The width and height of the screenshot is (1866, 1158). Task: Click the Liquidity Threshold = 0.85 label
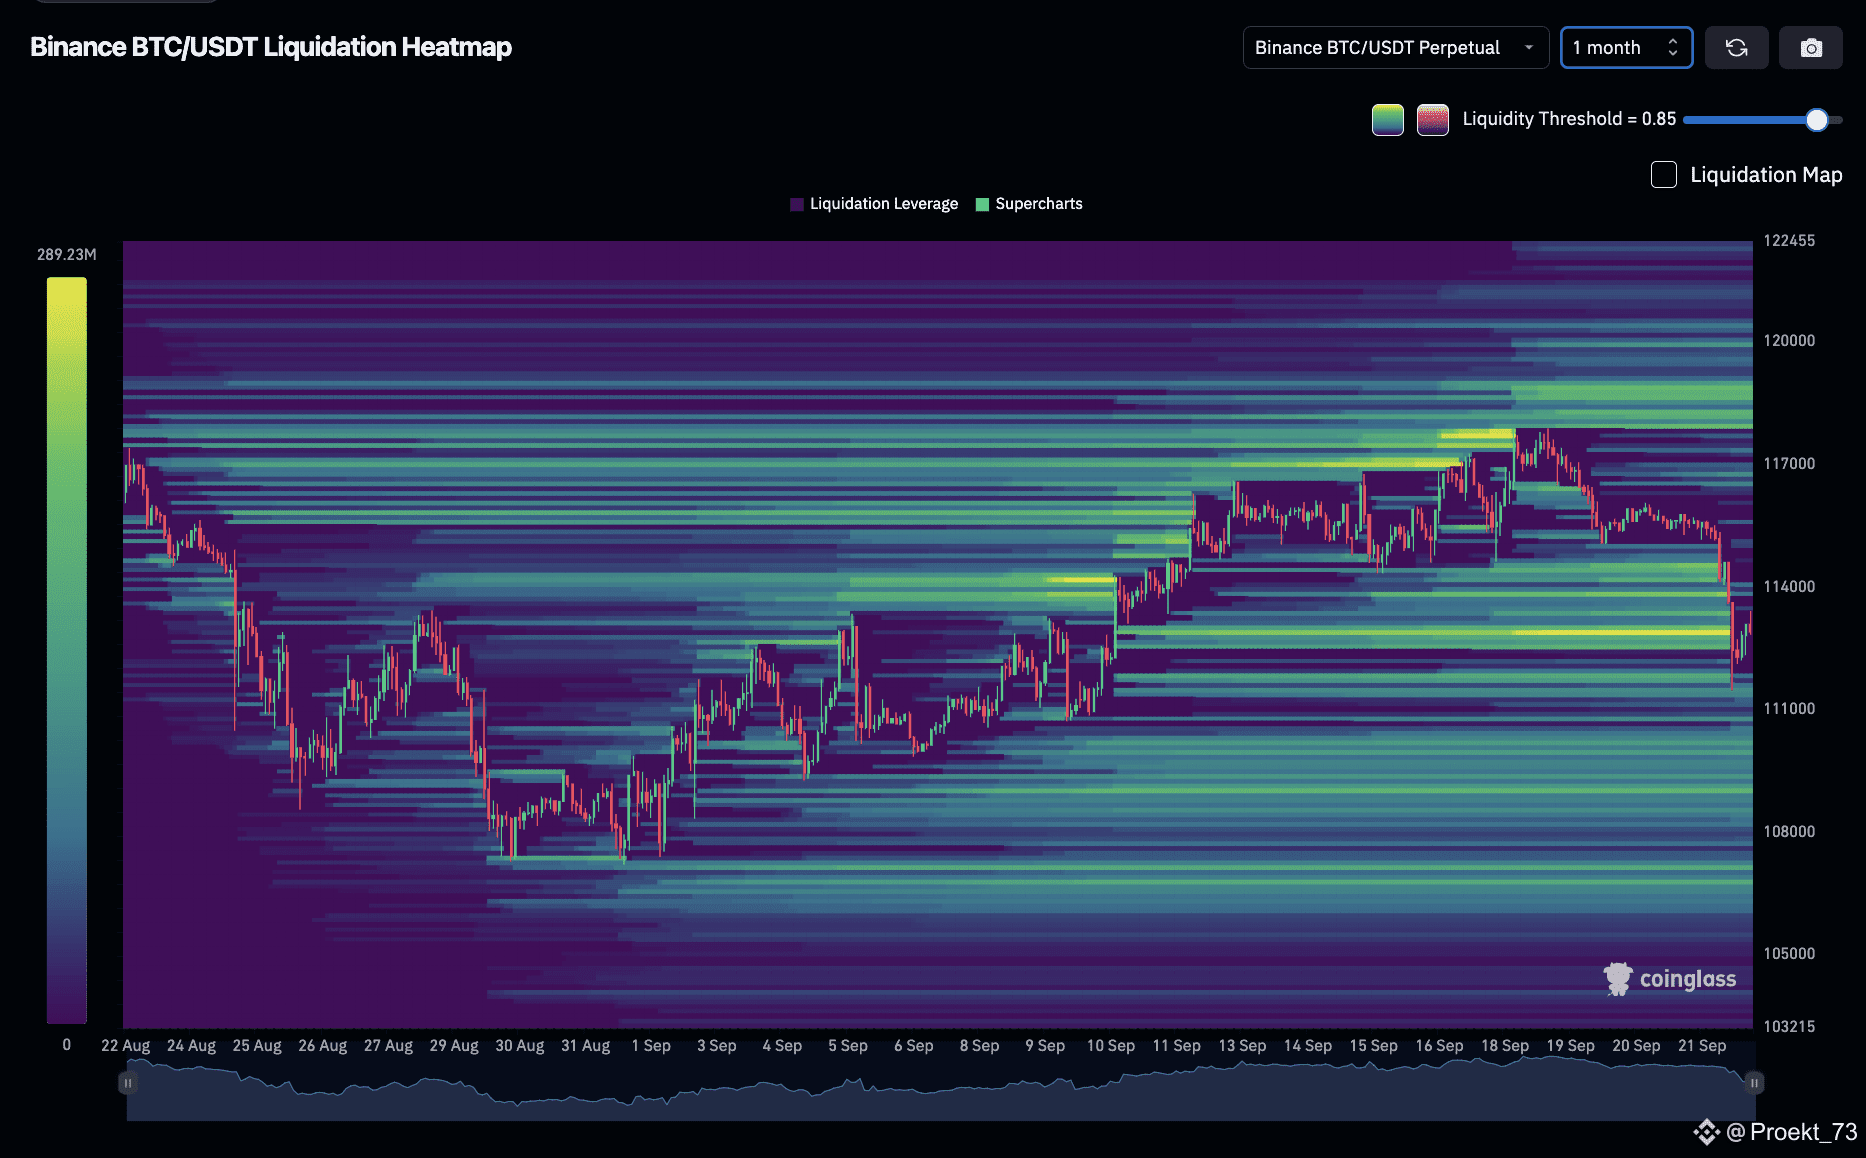[x=1569, y=119]
